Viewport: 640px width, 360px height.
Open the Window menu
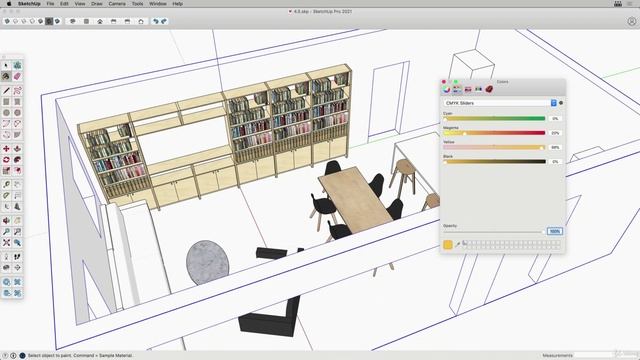[158, 4]
